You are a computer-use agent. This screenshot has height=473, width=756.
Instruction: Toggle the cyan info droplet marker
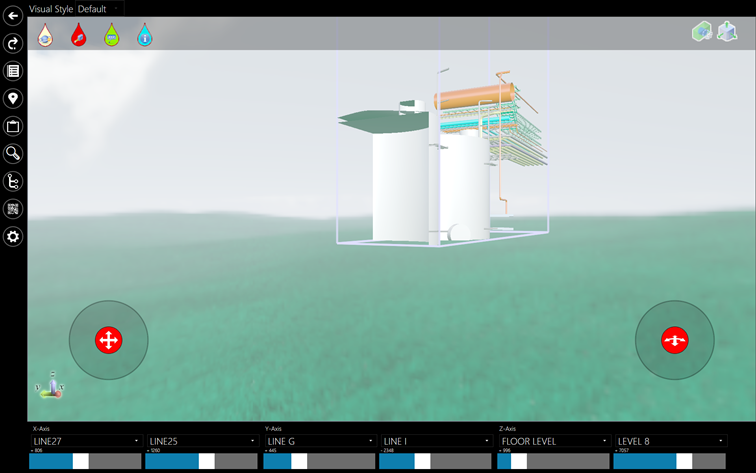point(145,36)
